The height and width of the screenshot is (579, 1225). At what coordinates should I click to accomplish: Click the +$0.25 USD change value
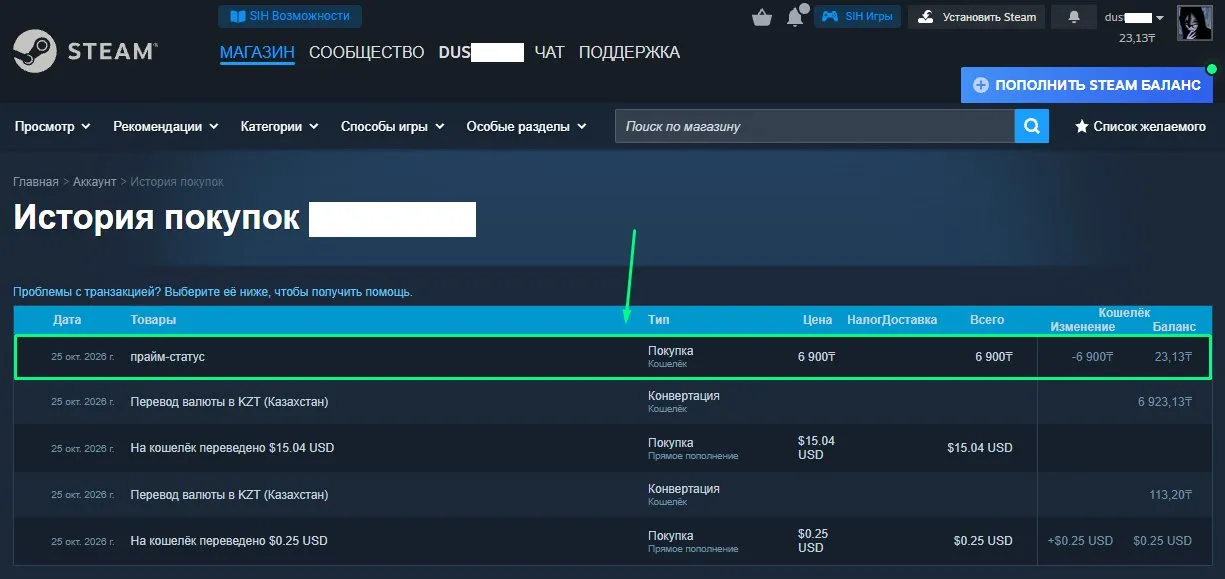(1079, 541)
